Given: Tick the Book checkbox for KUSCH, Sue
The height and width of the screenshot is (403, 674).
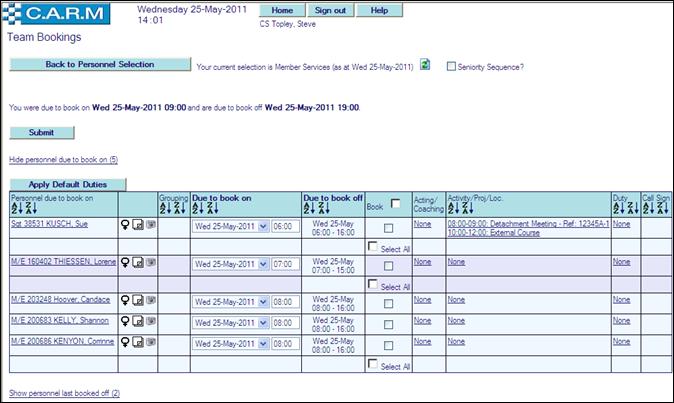Looking at the screenshot, I should pyautogui.click(x=388, y=227).
